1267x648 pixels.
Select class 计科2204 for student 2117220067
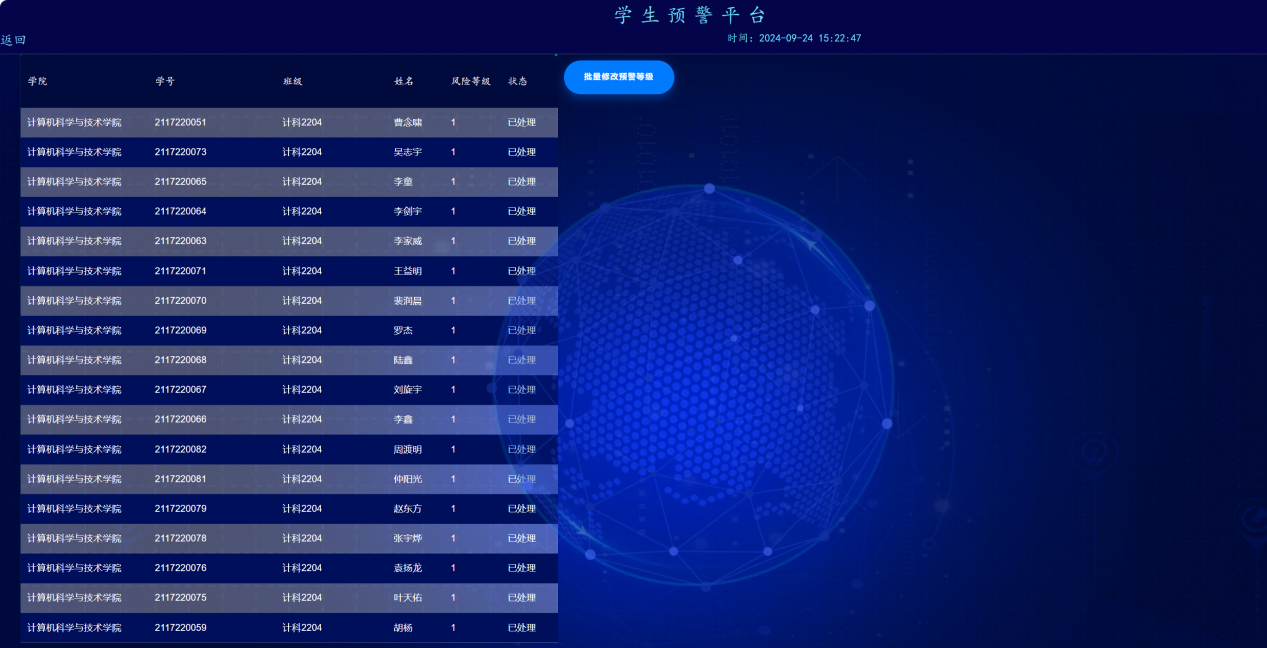point(302,390)
